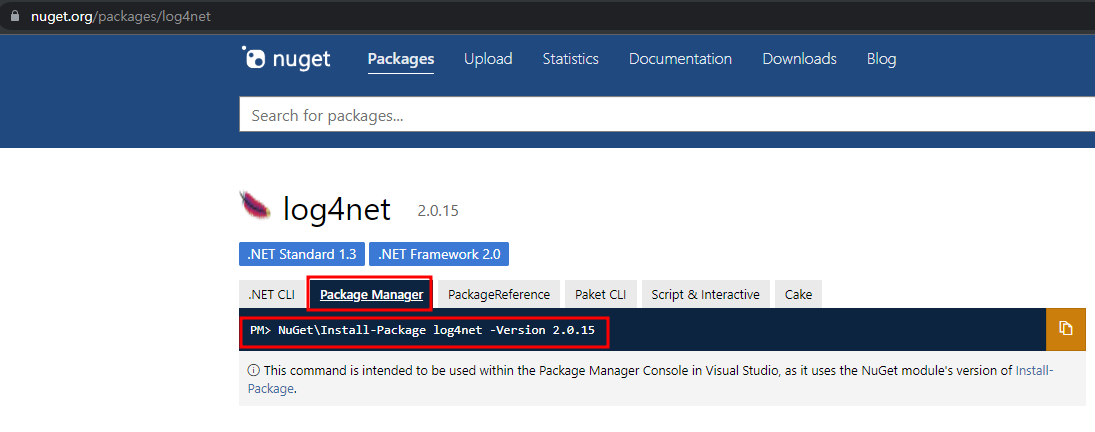Focus the Search for packages field

pyautogui.click(x=667, y=115)
